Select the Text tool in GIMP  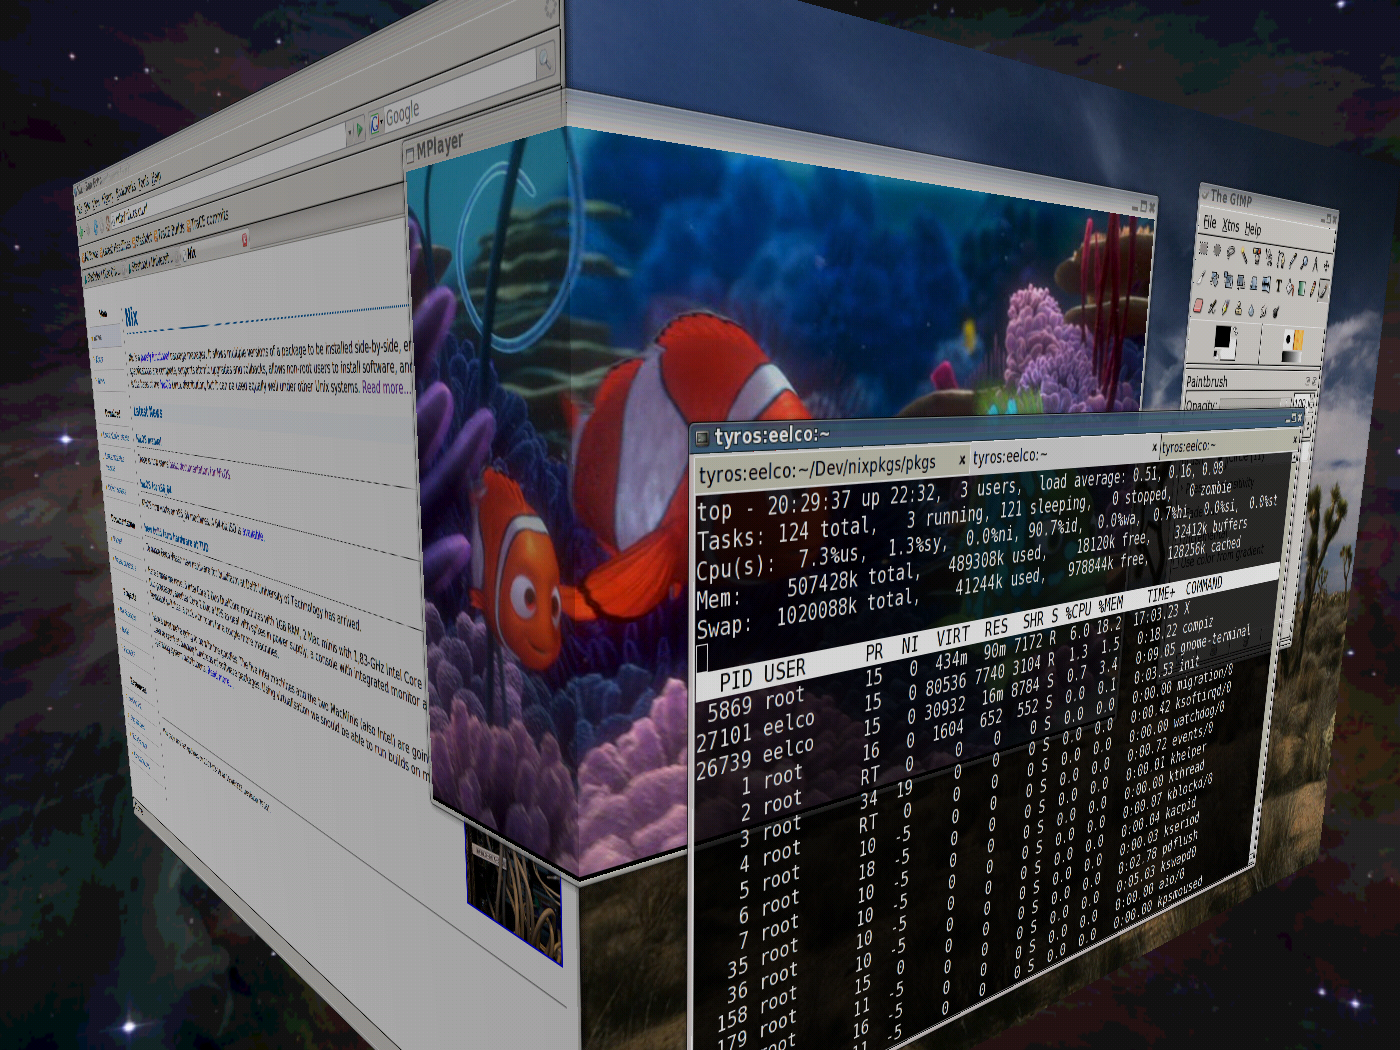coord(1278,286)
